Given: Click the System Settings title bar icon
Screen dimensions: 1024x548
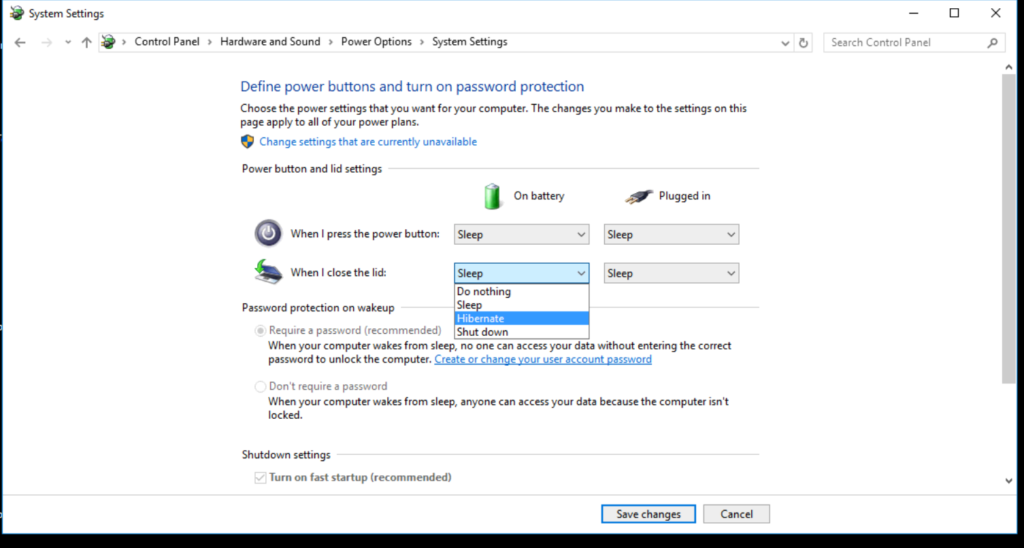Looking at the screenshot, I should 16,13.
